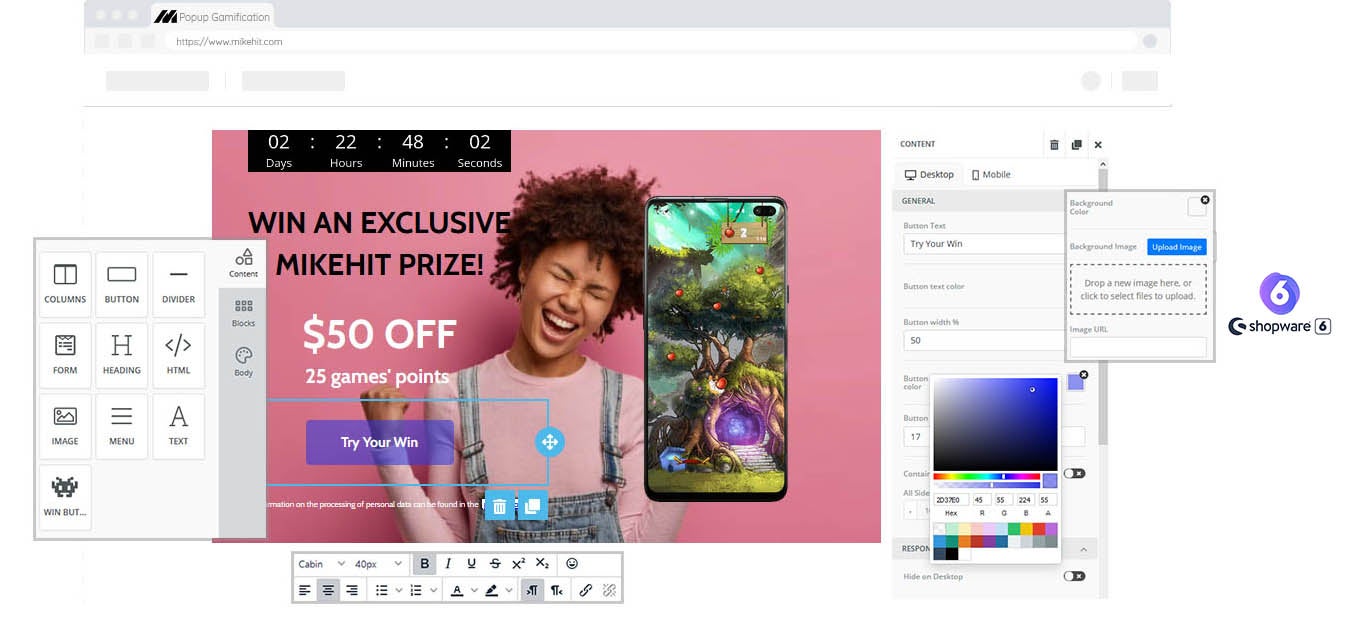Open the highlight color dropdown arrow
1356x641 pixels.
coord(509,590)
